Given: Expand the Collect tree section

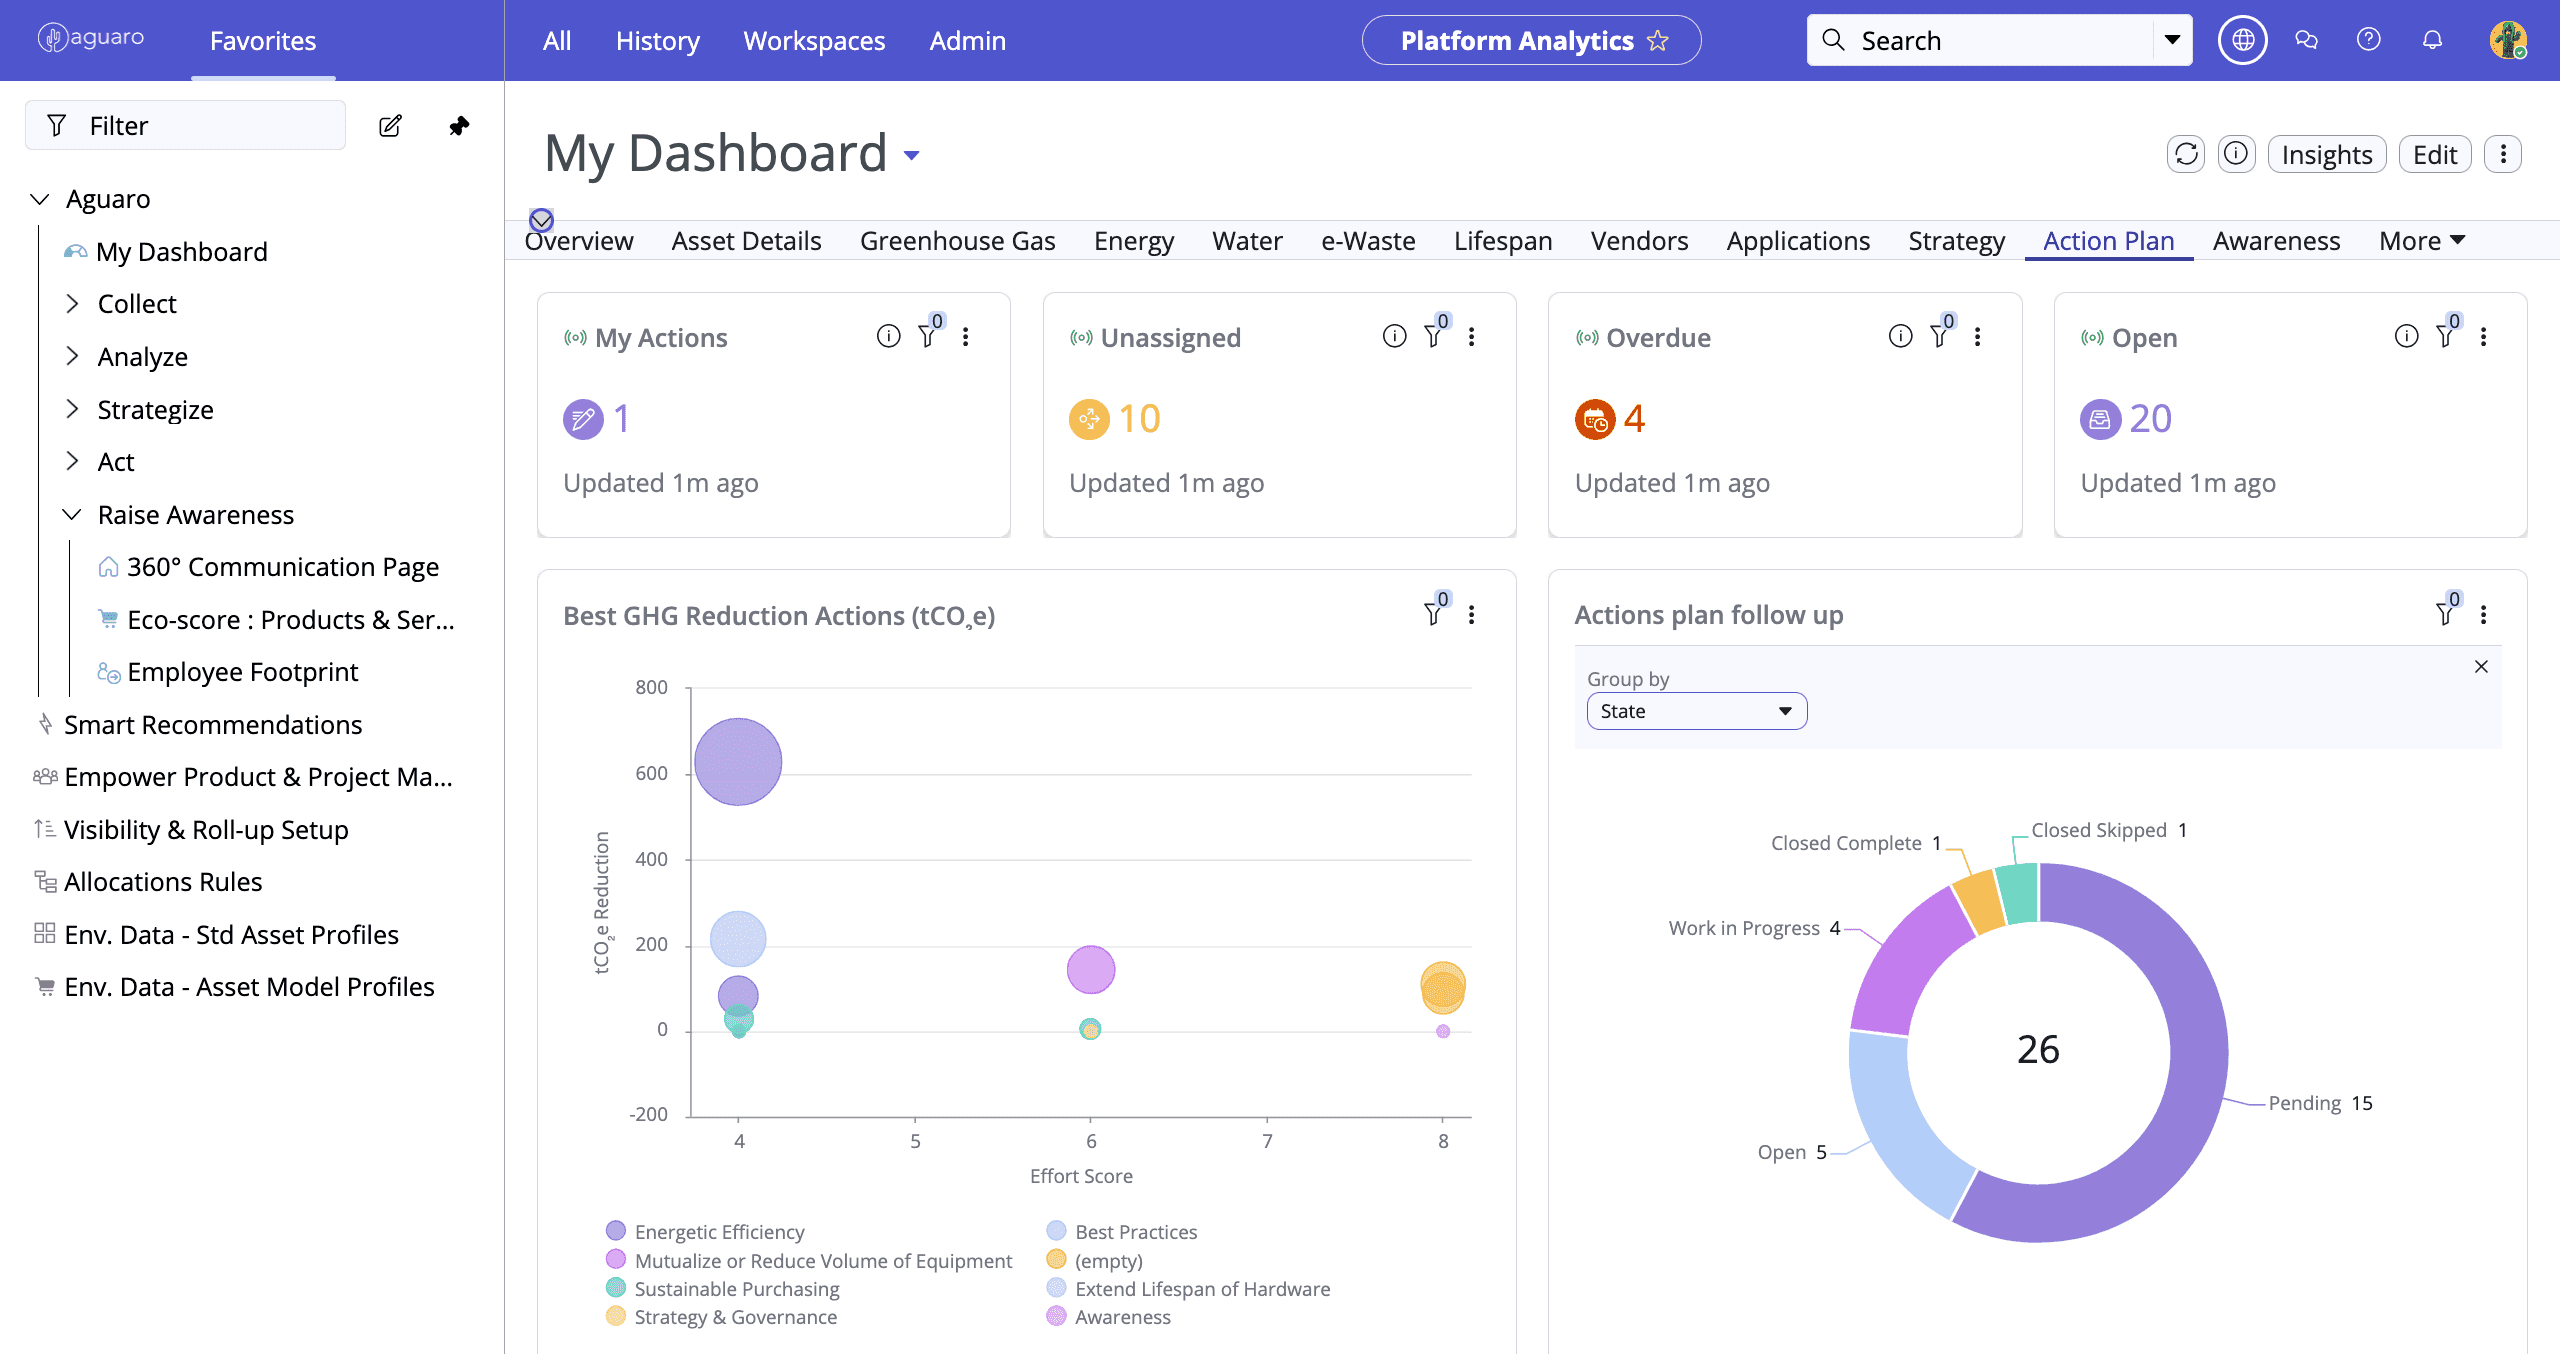Looking at the screenshot, I should 72,304.
